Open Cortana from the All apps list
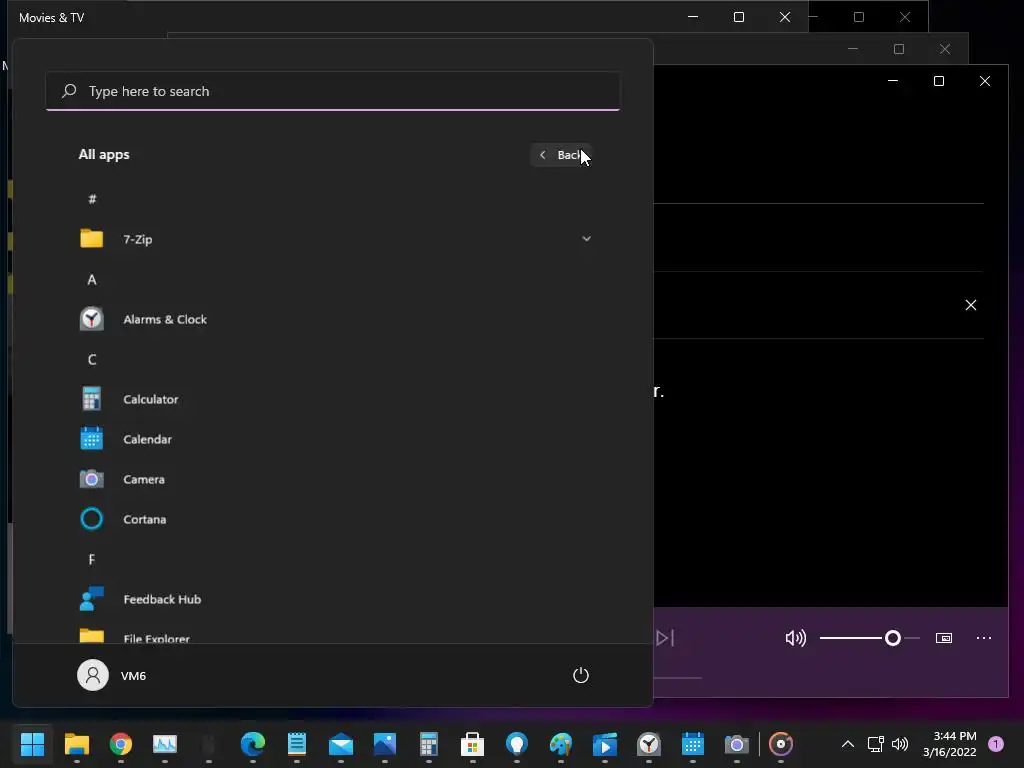Screen dimensions: 1024x768 [333, 519]
